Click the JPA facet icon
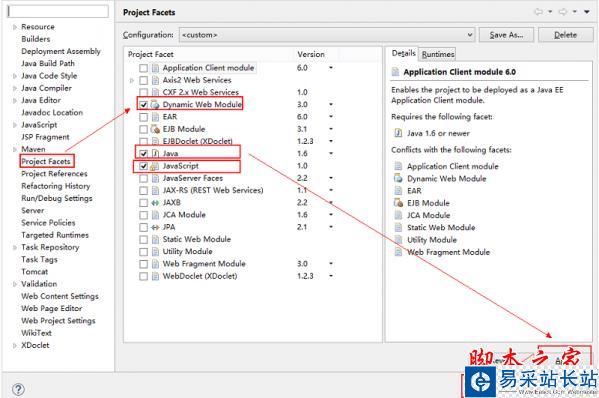This screenshot has height=398, width=599. click(x=155, y=227)
